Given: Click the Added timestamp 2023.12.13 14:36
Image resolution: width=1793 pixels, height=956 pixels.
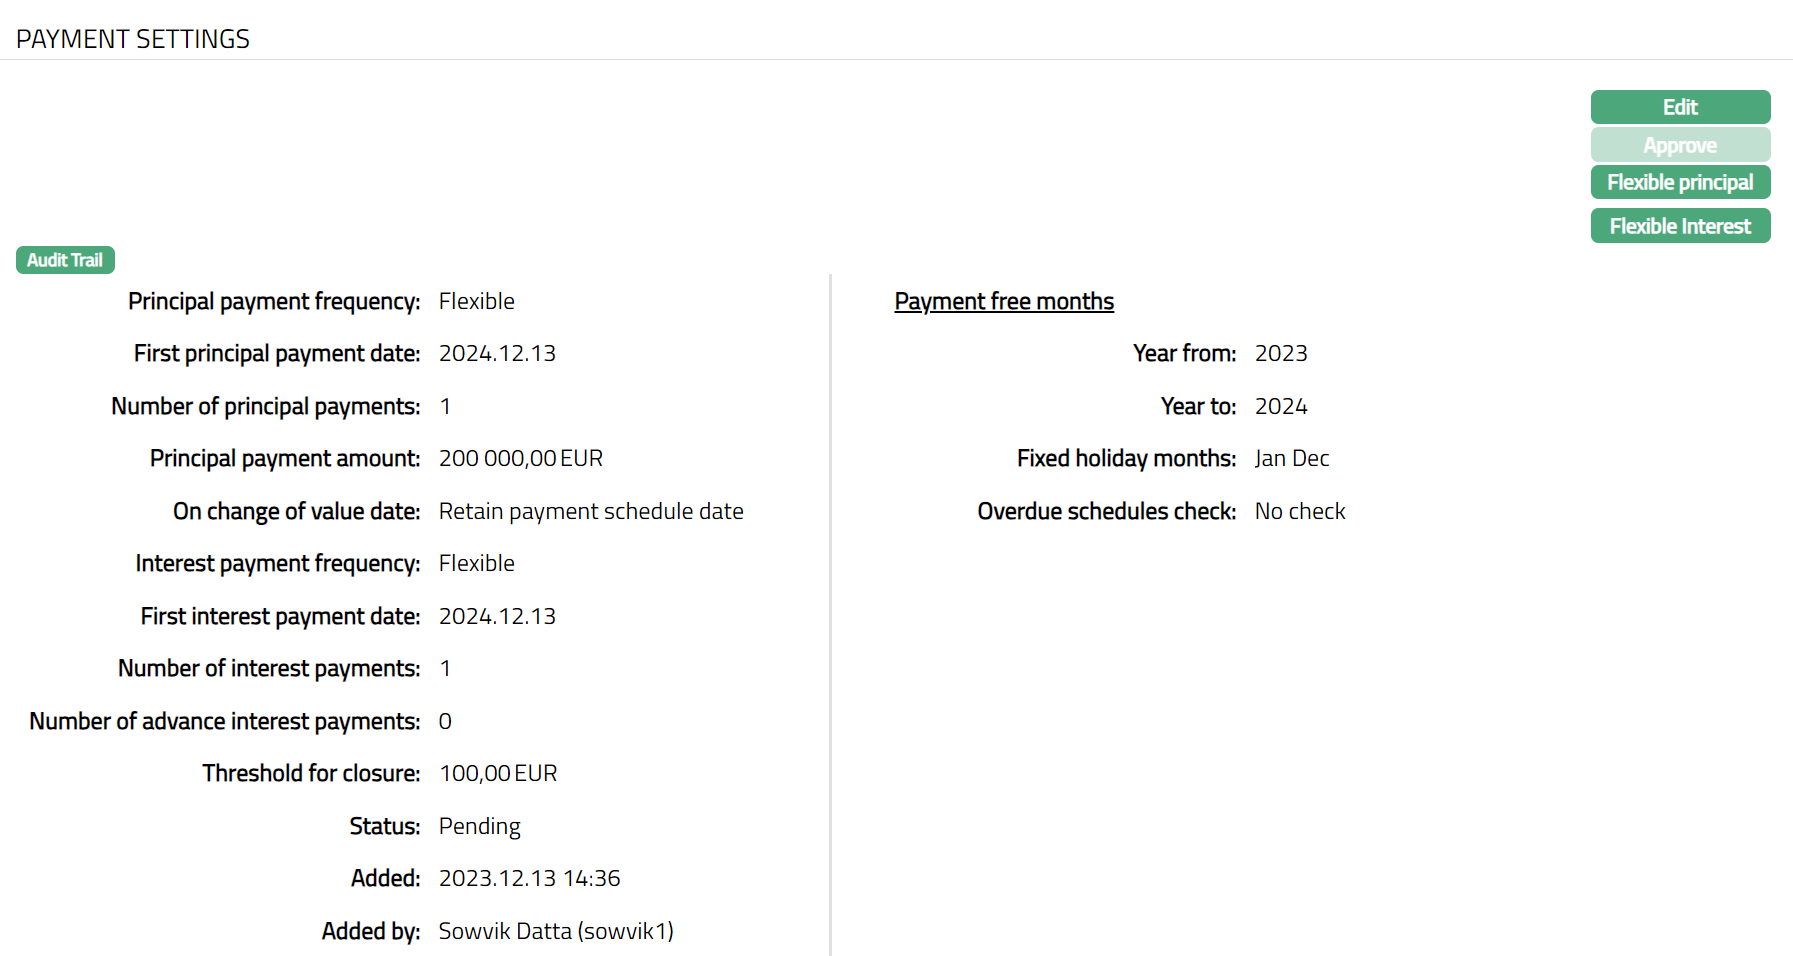Looking at the screenshot, I should (529, 879).
